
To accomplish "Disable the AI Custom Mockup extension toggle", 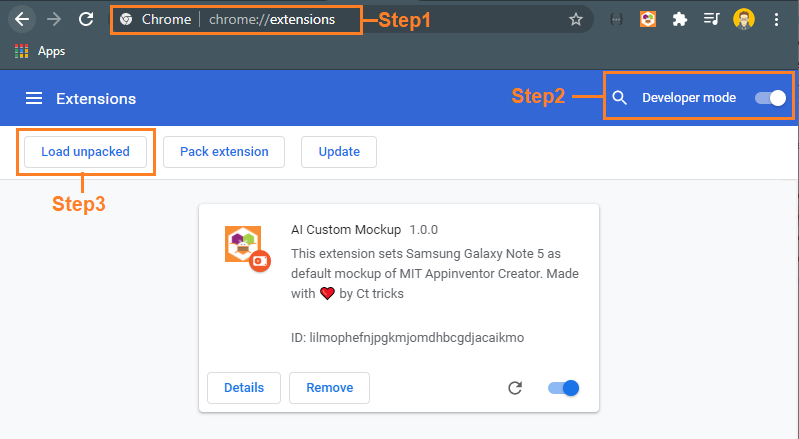I will point(564,388).
